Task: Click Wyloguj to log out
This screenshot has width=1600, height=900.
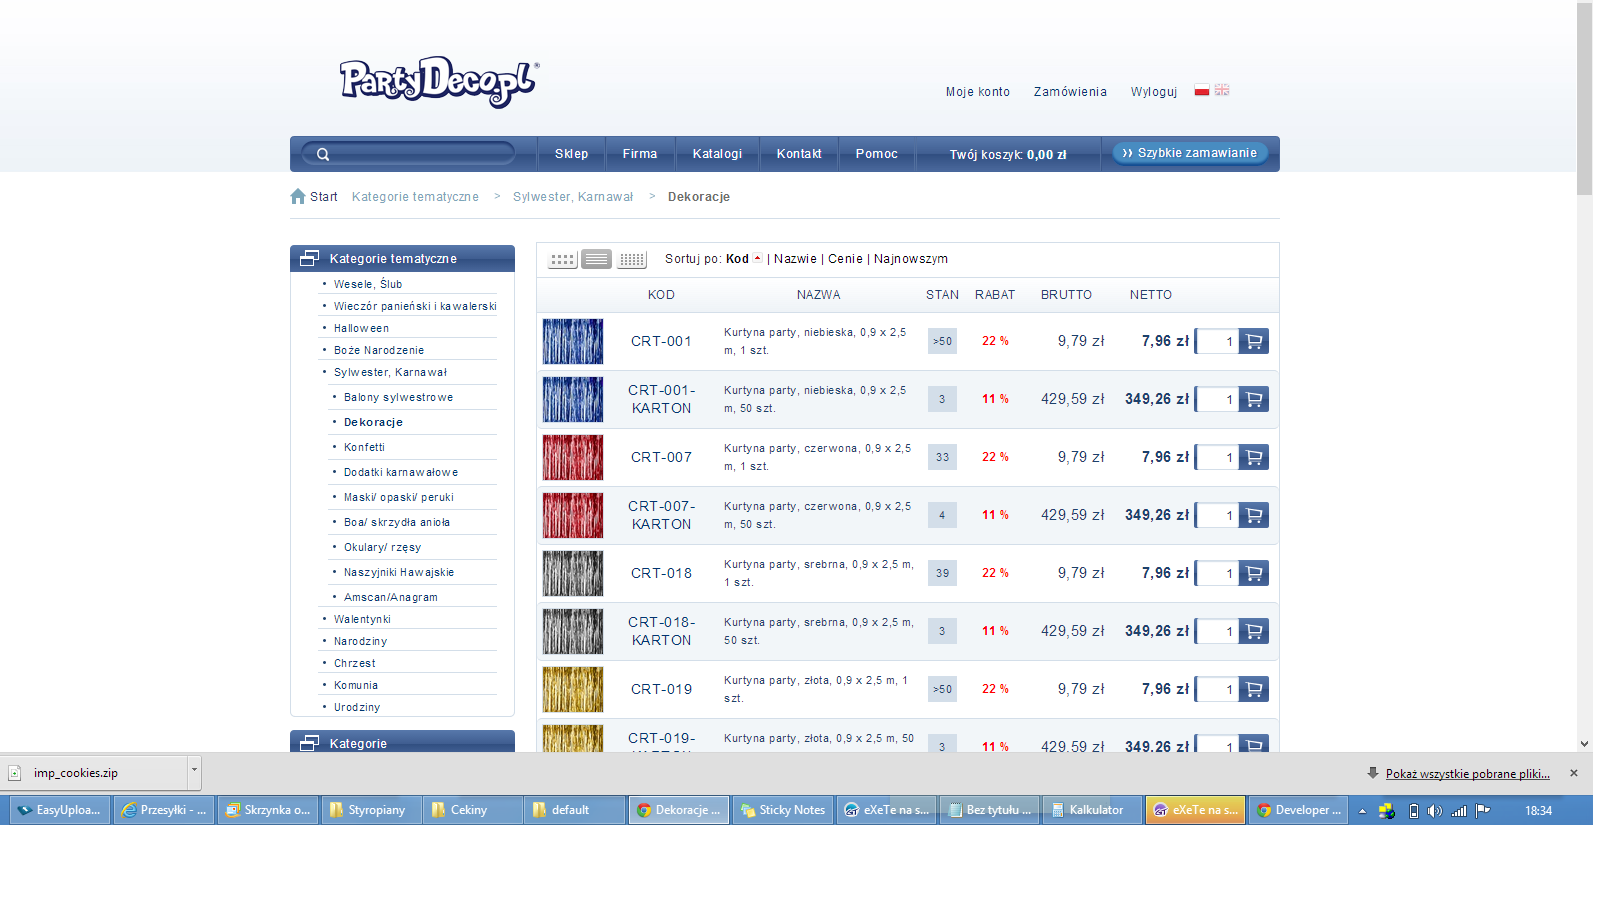Action: click(x=1154, y=92)
